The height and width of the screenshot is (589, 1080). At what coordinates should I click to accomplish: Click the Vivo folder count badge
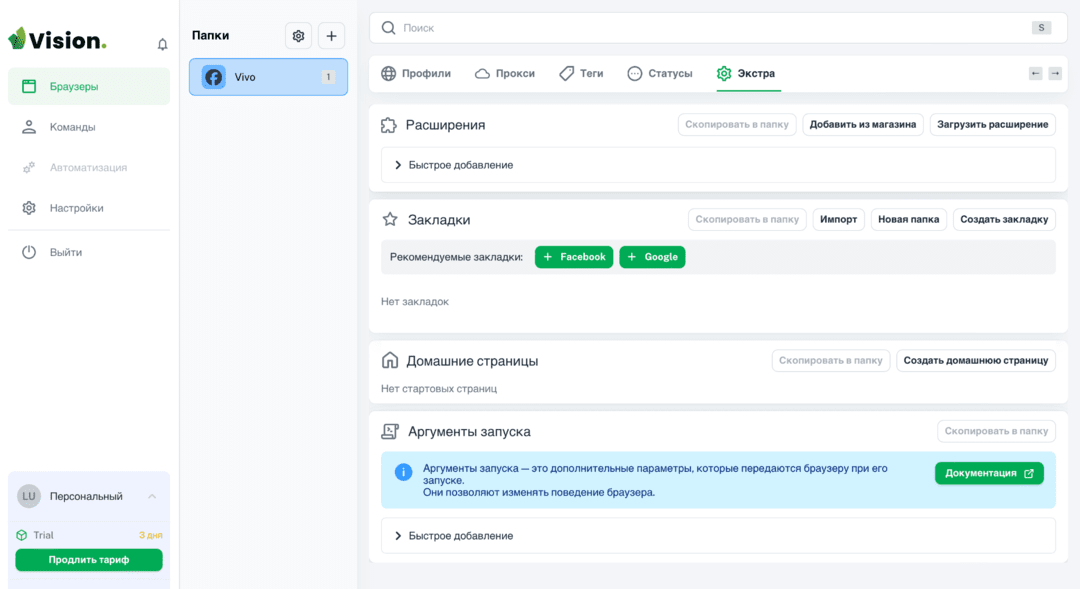329,77
